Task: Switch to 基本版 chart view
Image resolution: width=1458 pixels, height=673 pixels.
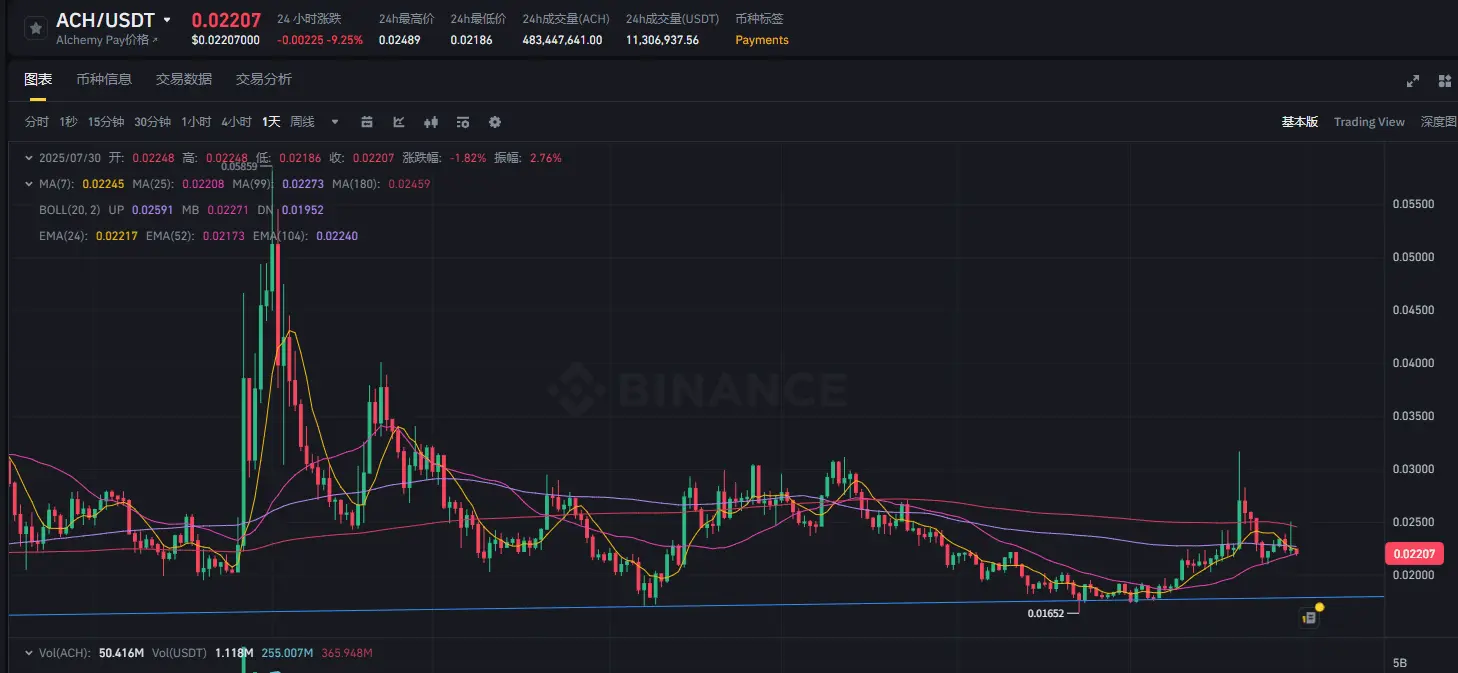Action: 1300,122
